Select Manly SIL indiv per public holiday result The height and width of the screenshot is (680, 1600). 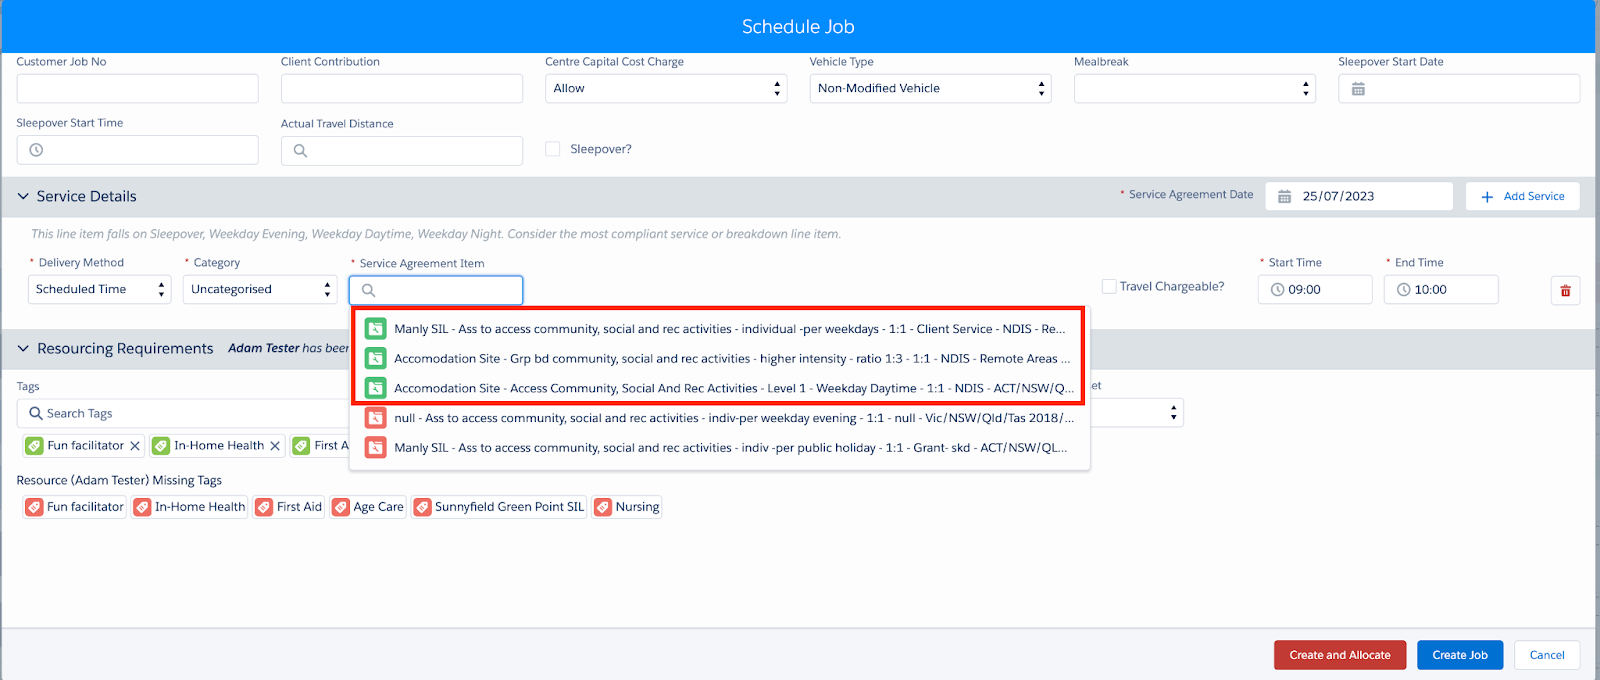coord(720,447)
